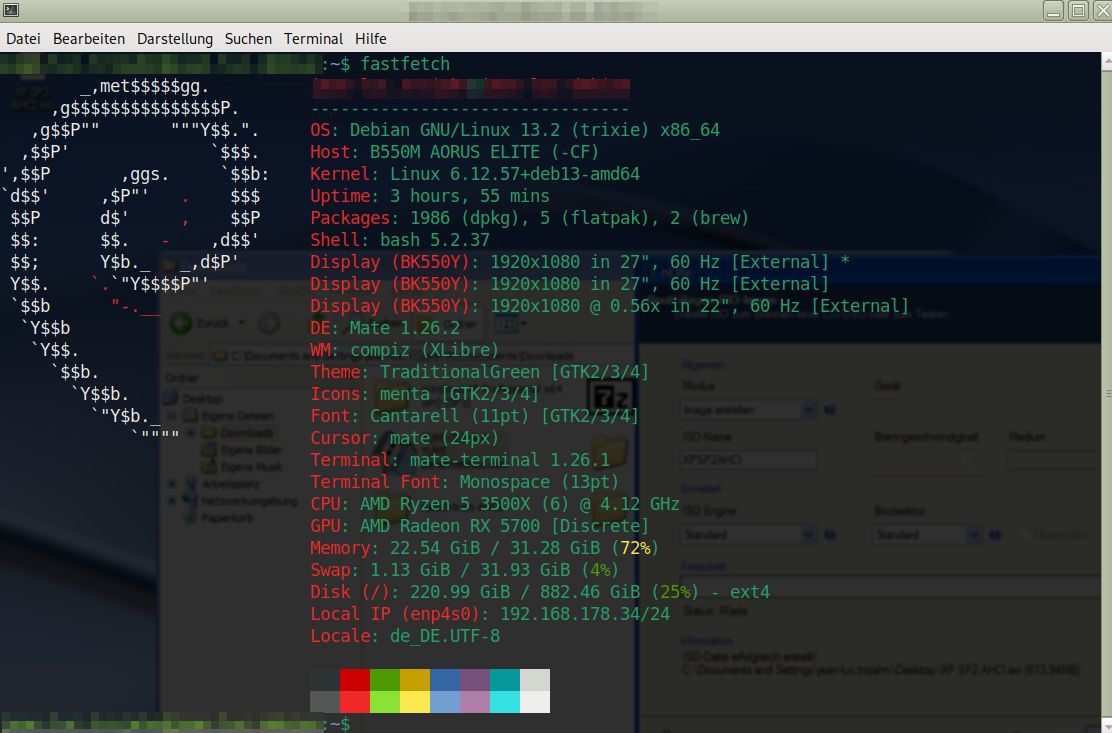Open the Terminal menu
Image resolution: width=1112 pixels, height=733 pixels.
coord(313,39)
